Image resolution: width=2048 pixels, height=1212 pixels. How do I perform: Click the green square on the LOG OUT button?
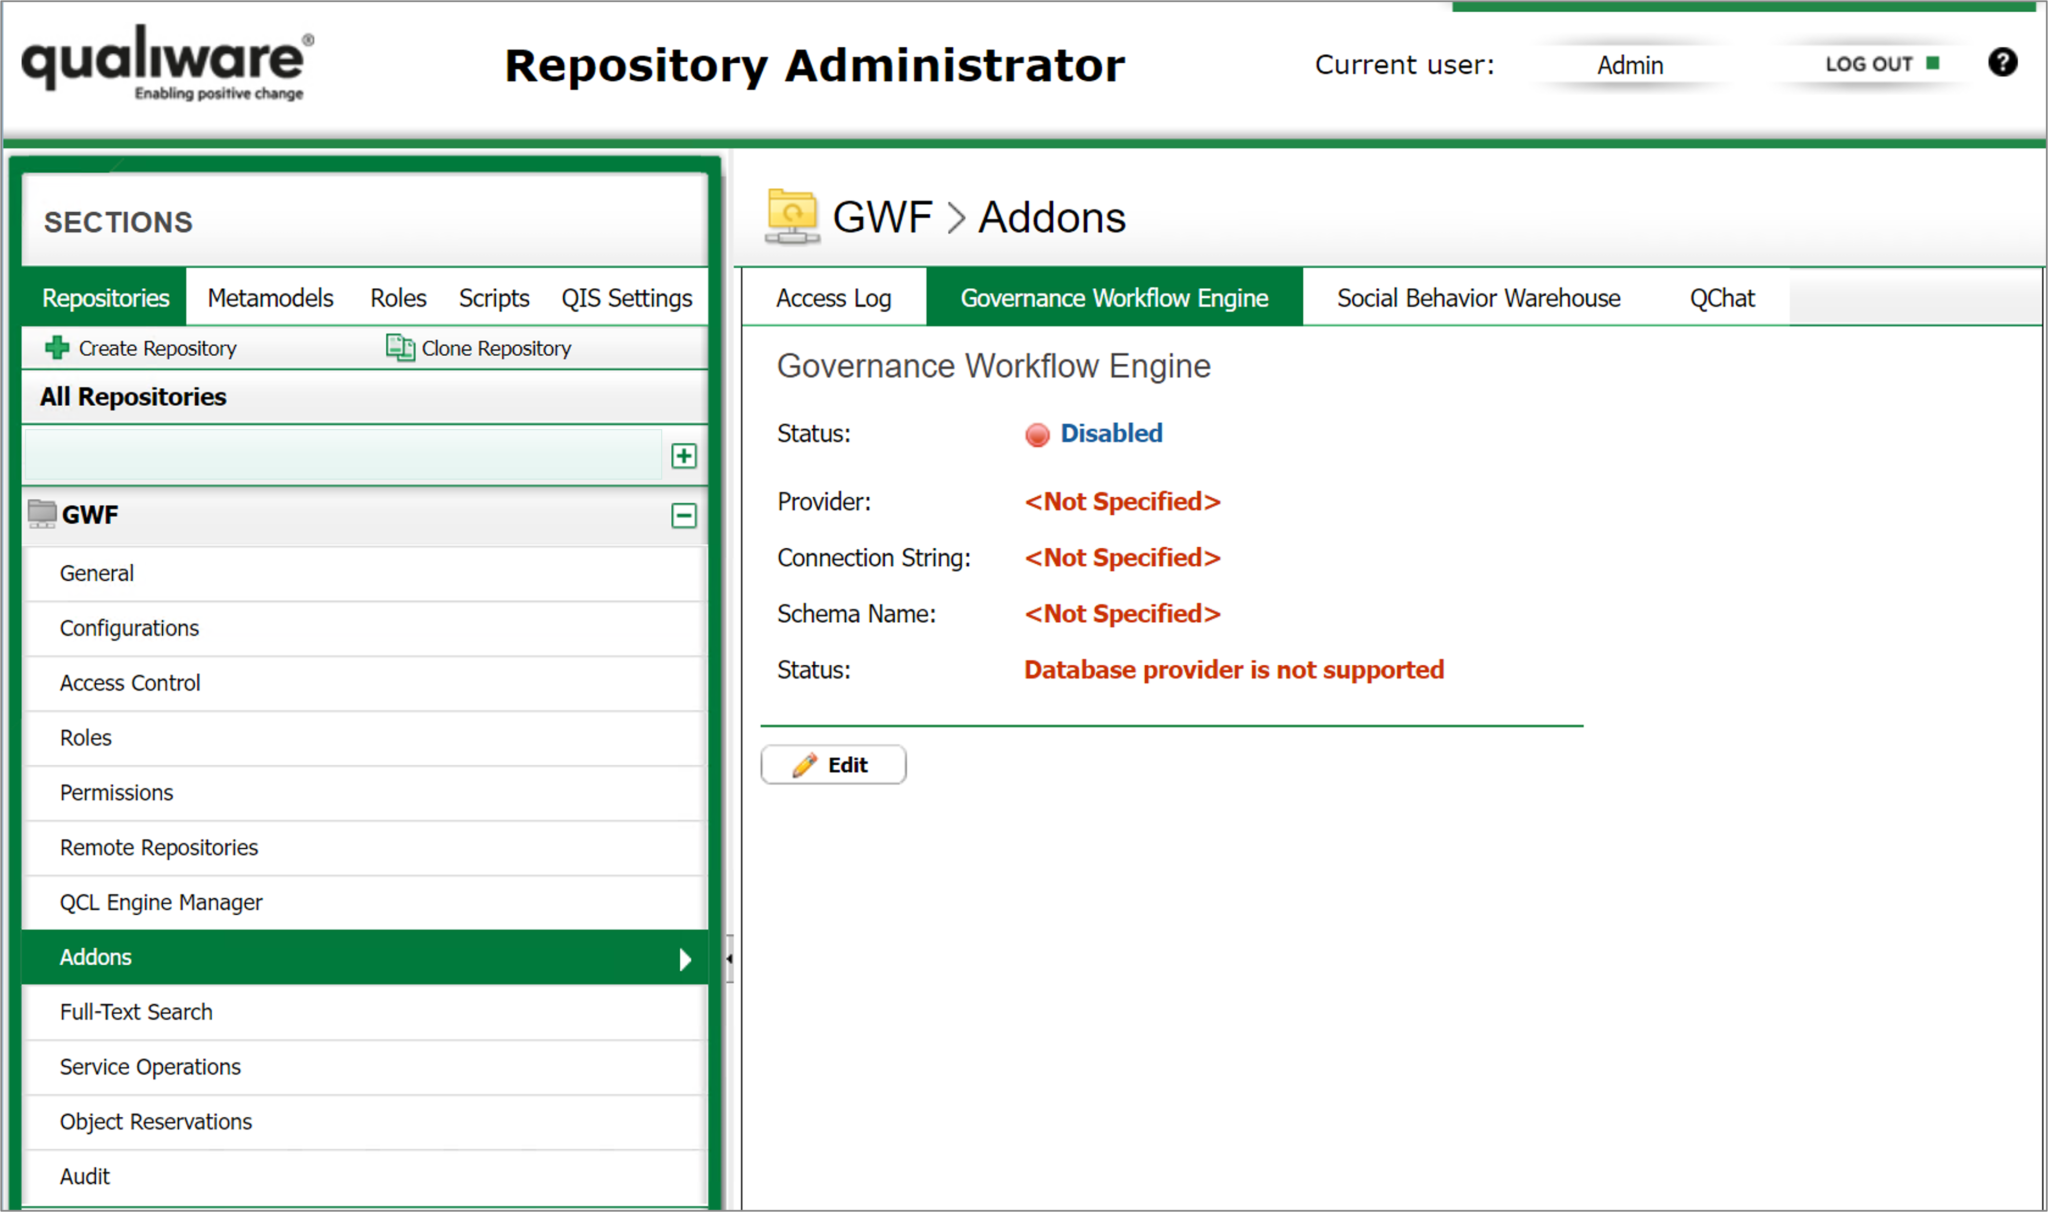pyautogui.click(x=1932, y=62)
